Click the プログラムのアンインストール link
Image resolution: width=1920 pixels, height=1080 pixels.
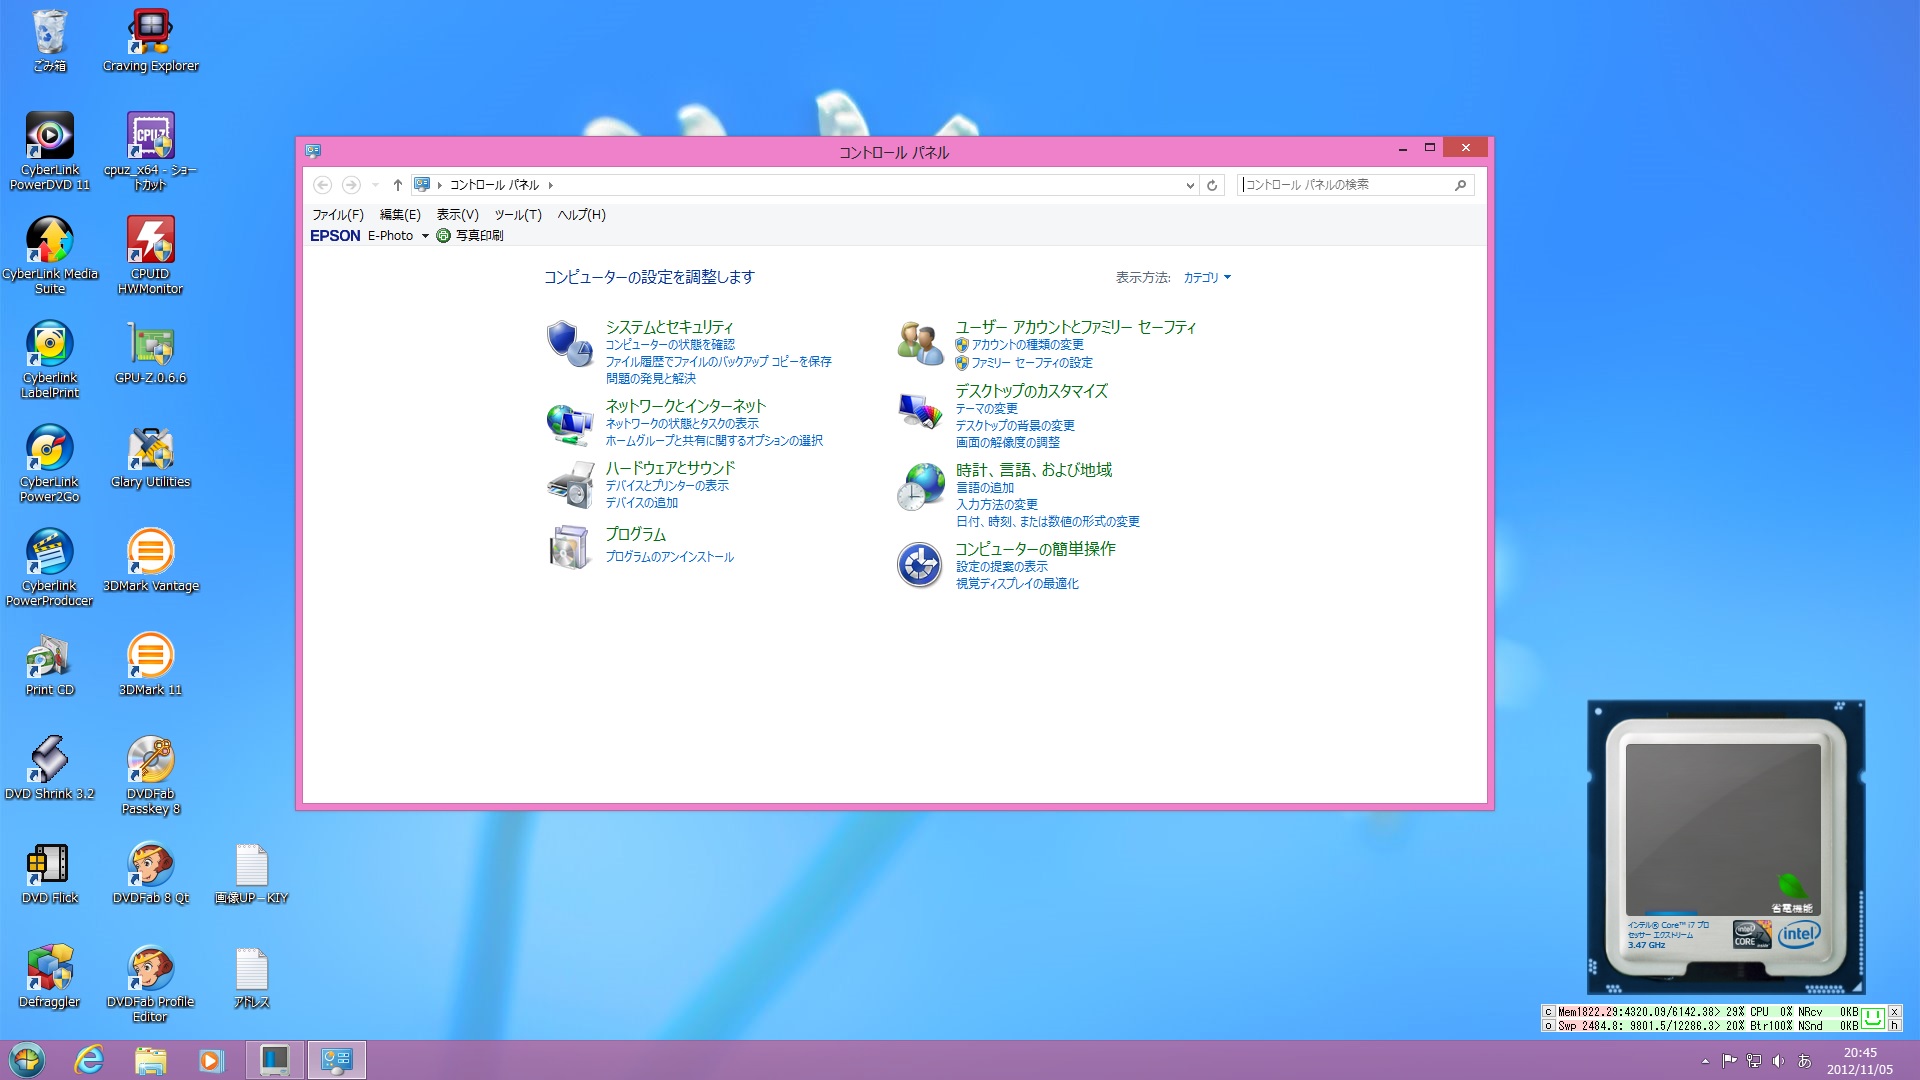pyautogui.click(x=669, y=557)
